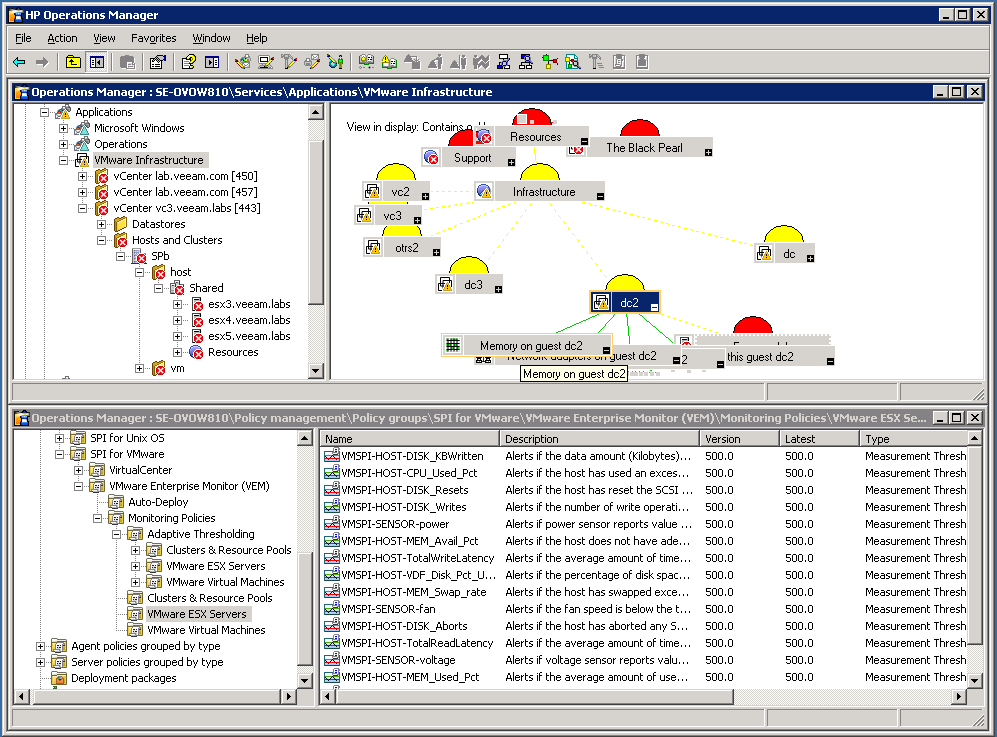Screen dimensions: 997x737
Task: Select VMware ESX Servers in policy tree
Action: [x=196, y=614]
